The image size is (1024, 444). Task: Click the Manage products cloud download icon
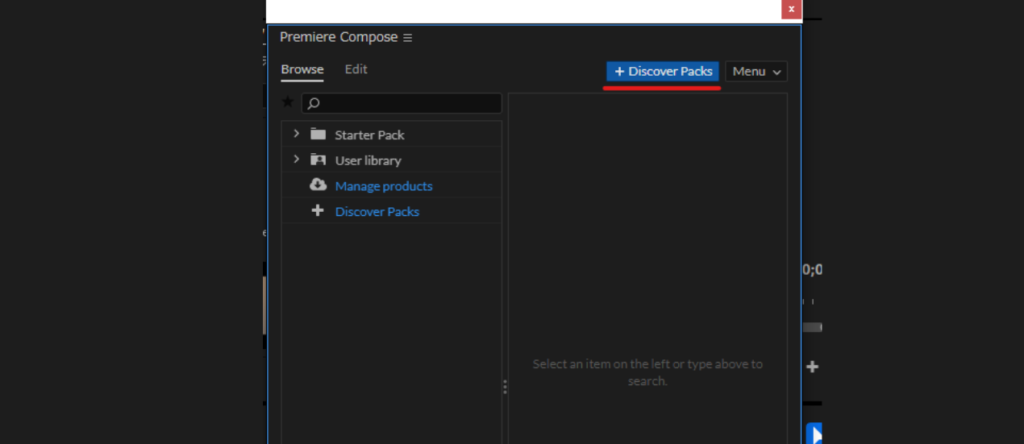(x=318, y=185)
